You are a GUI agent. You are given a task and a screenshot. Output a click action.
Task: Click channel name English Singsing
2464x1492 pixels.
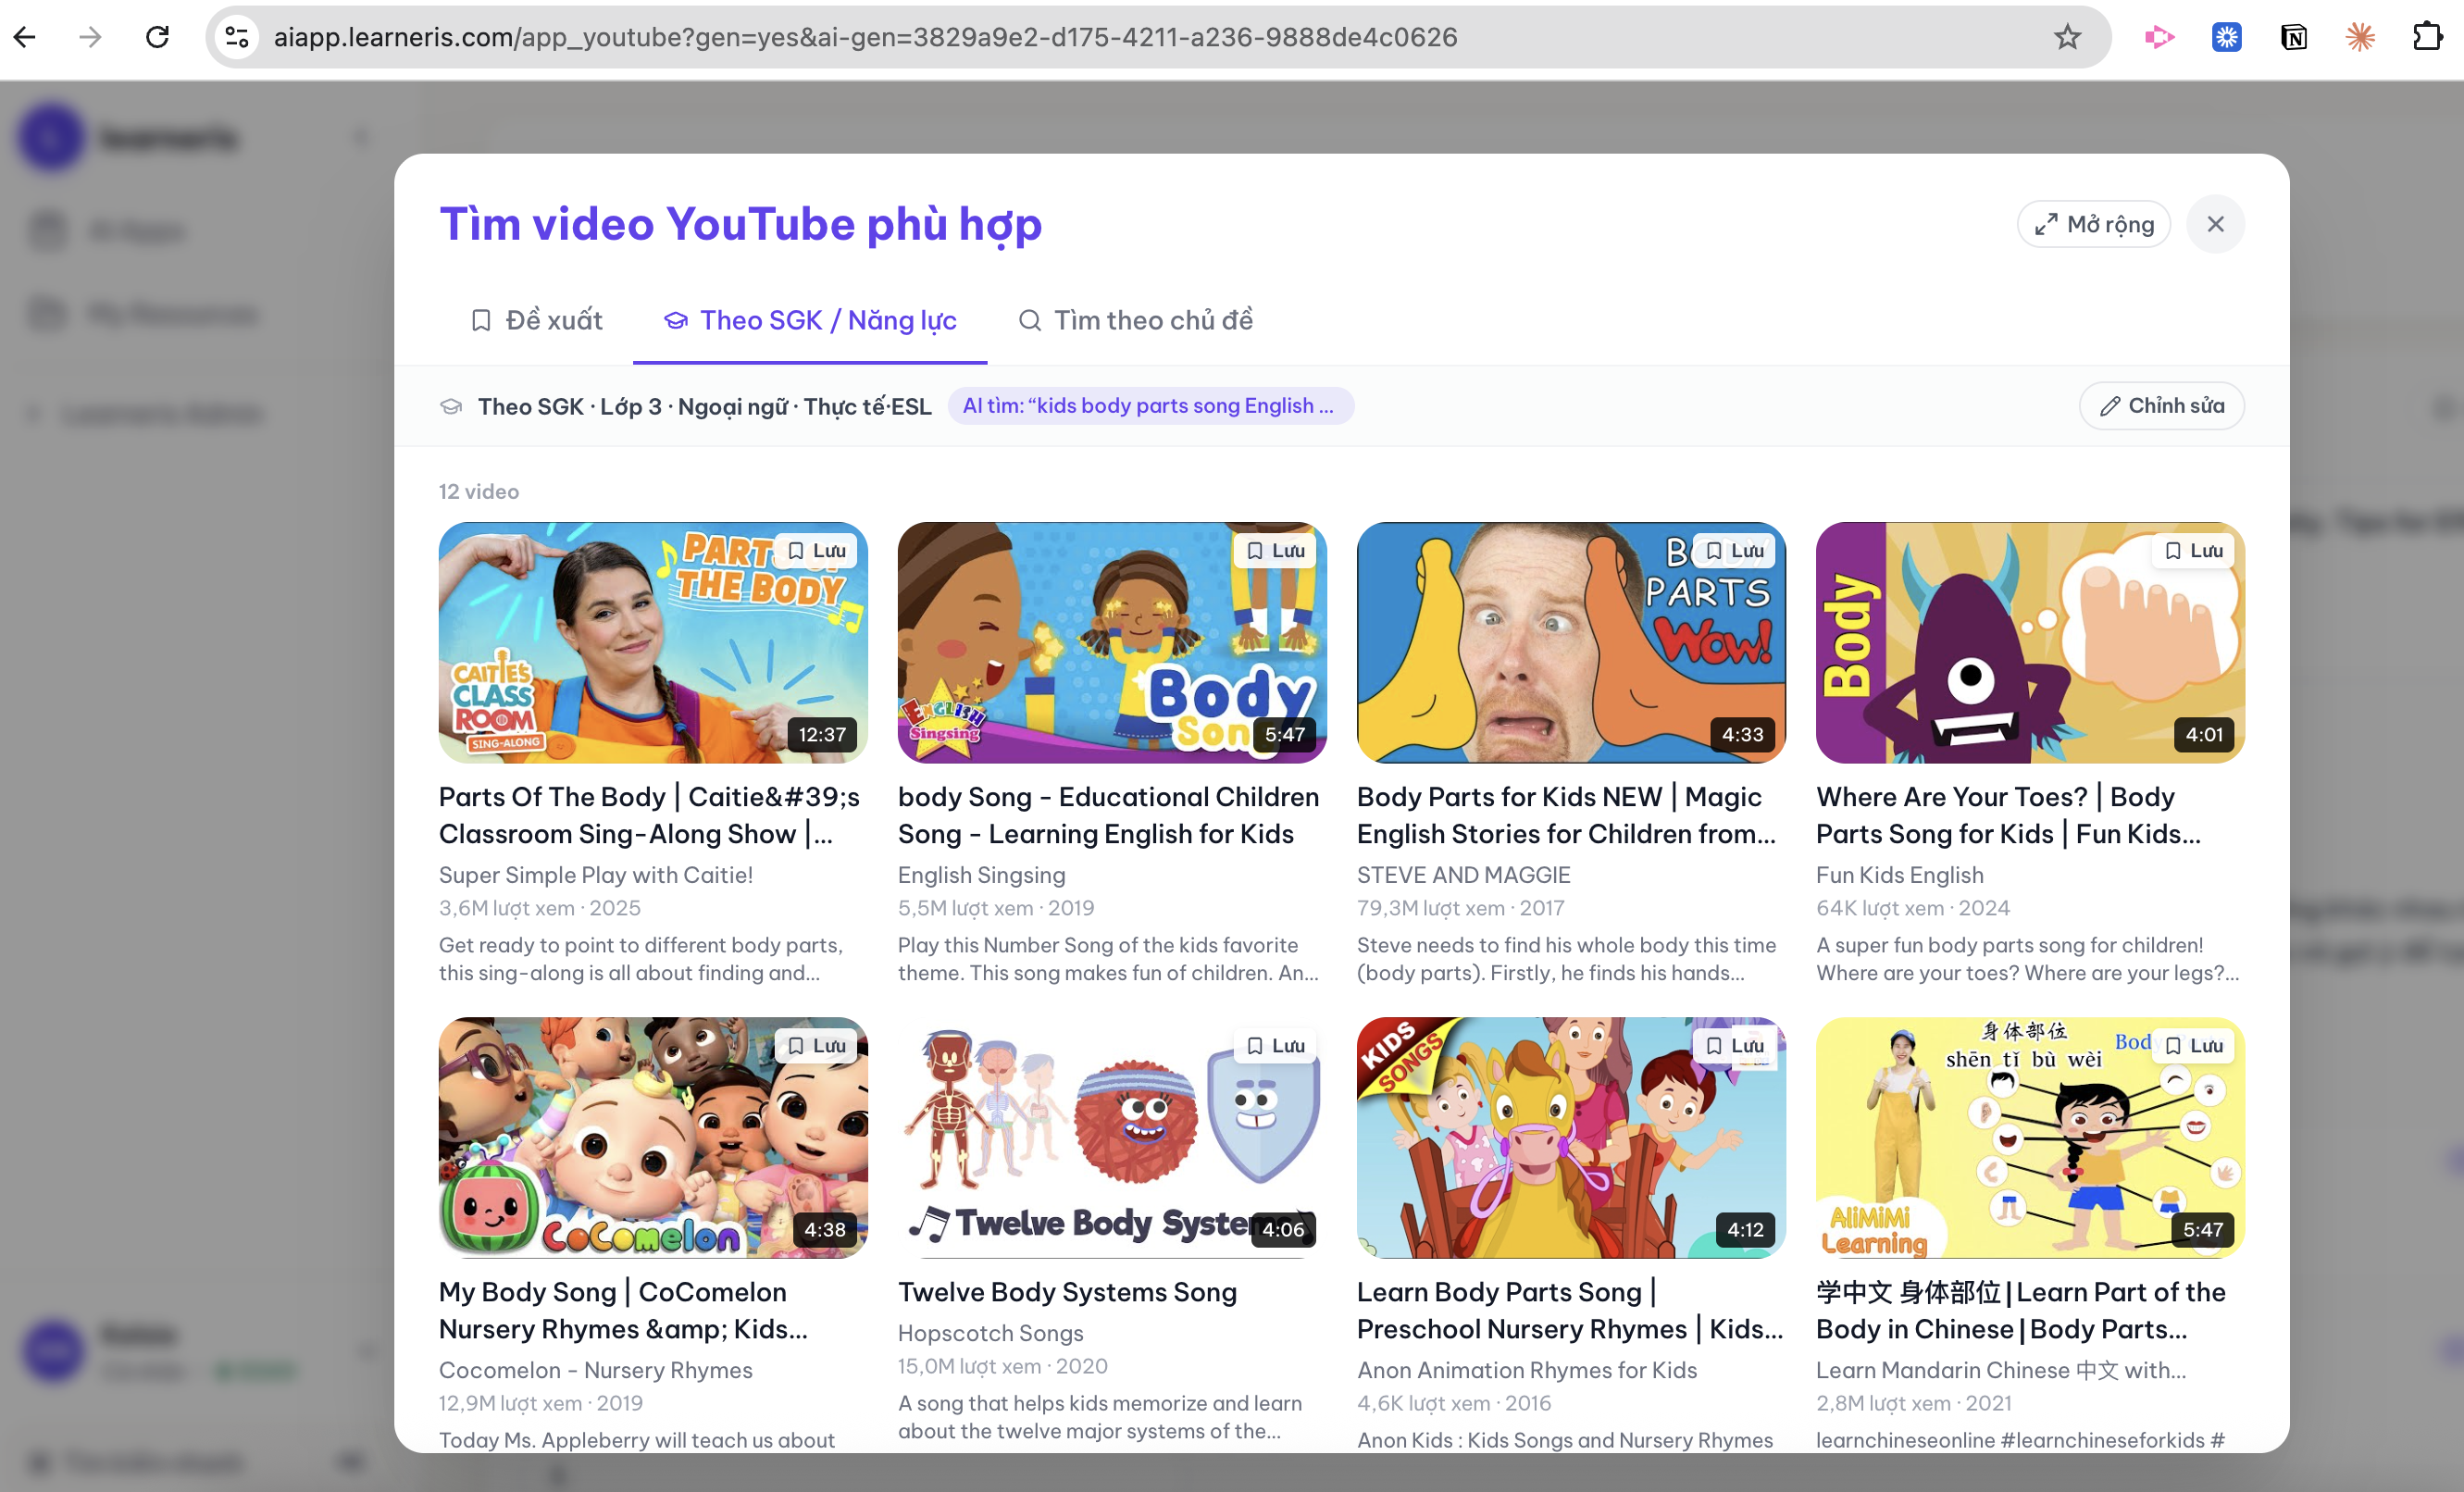(x=982, y=875)
